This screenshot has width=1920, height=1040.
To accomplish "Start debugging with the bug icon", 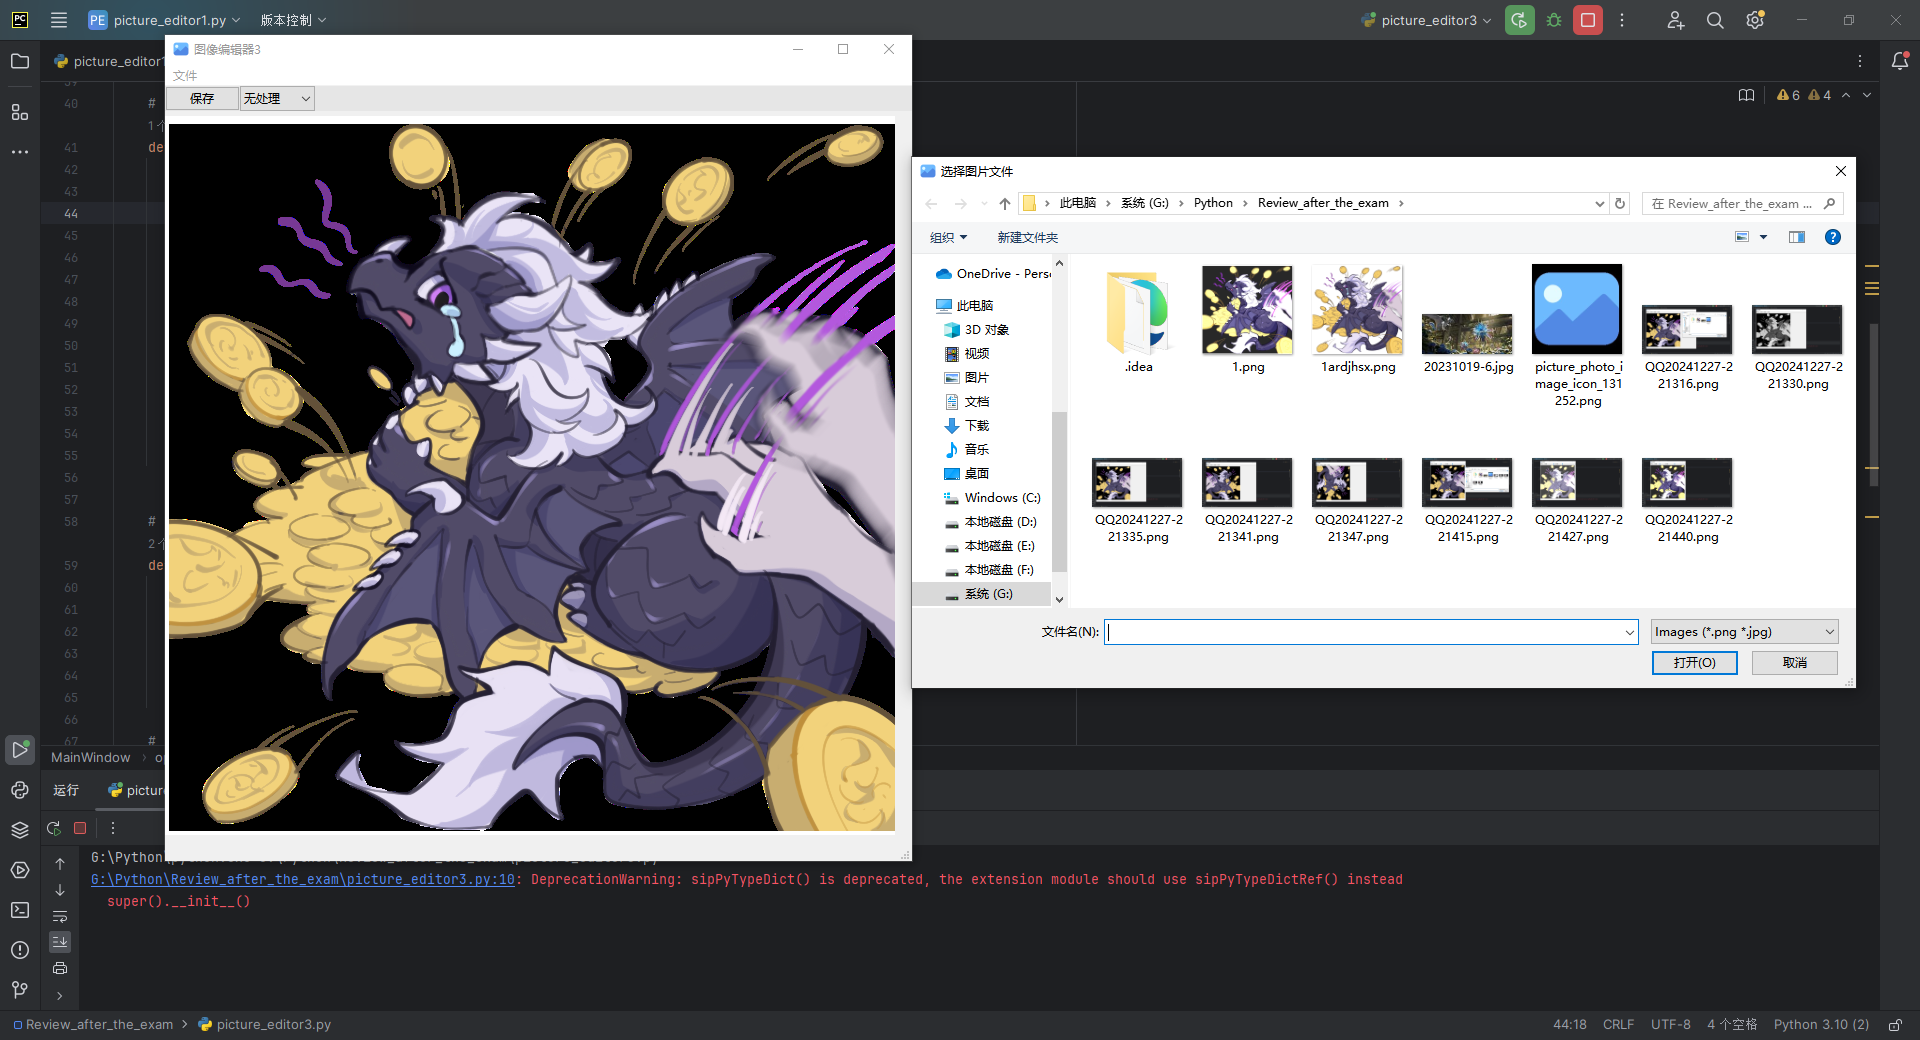I will [1554, 20].
